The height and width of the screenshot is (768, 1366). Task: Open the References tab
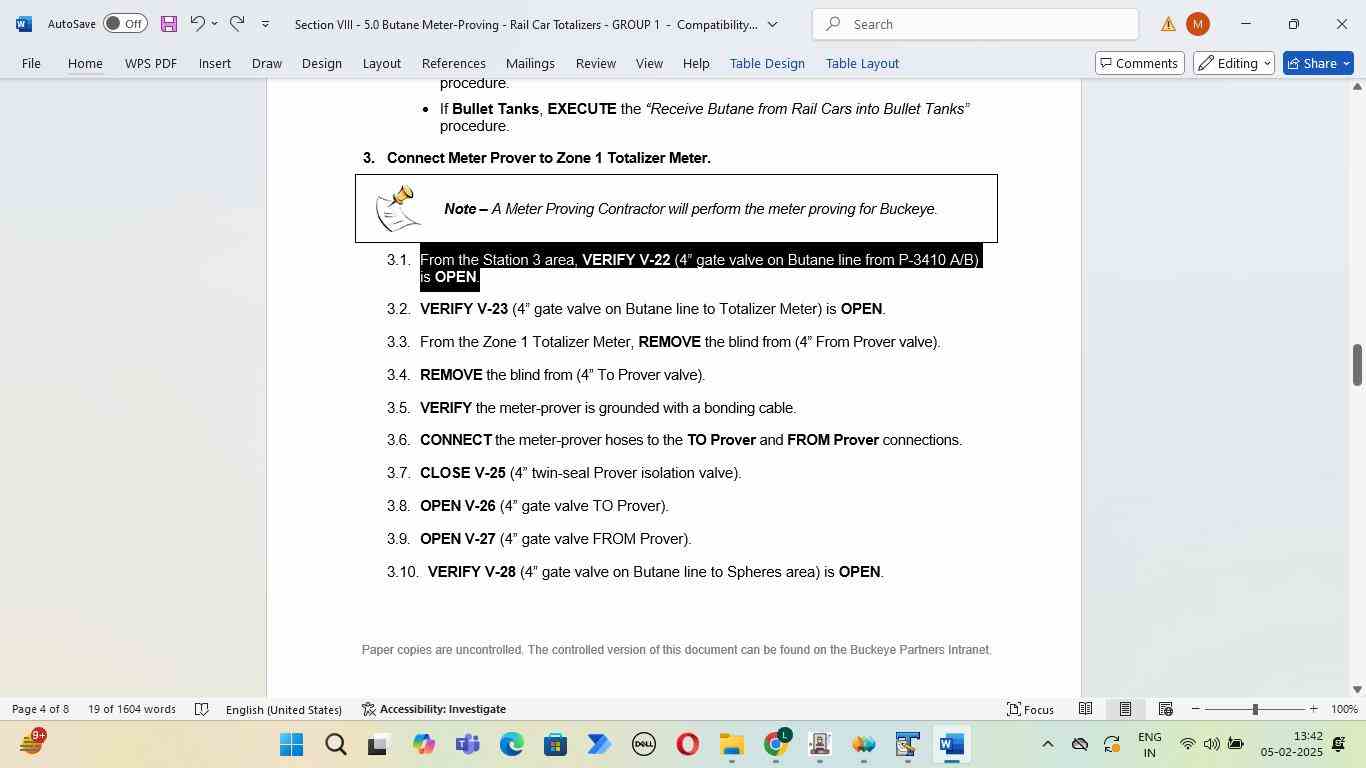tap(454, 63)
